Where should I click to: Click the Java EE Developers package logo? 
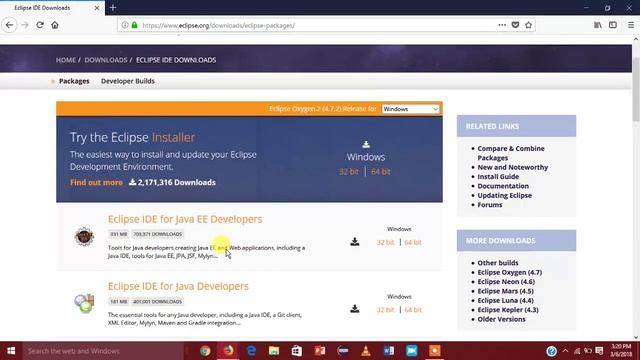(84, 236)
